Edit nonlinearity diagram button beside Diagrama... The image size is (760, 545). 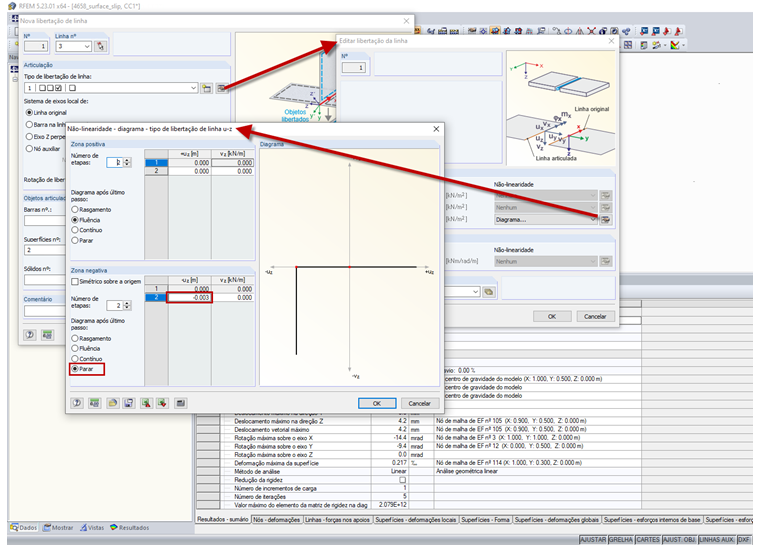(x=605, y=220)
